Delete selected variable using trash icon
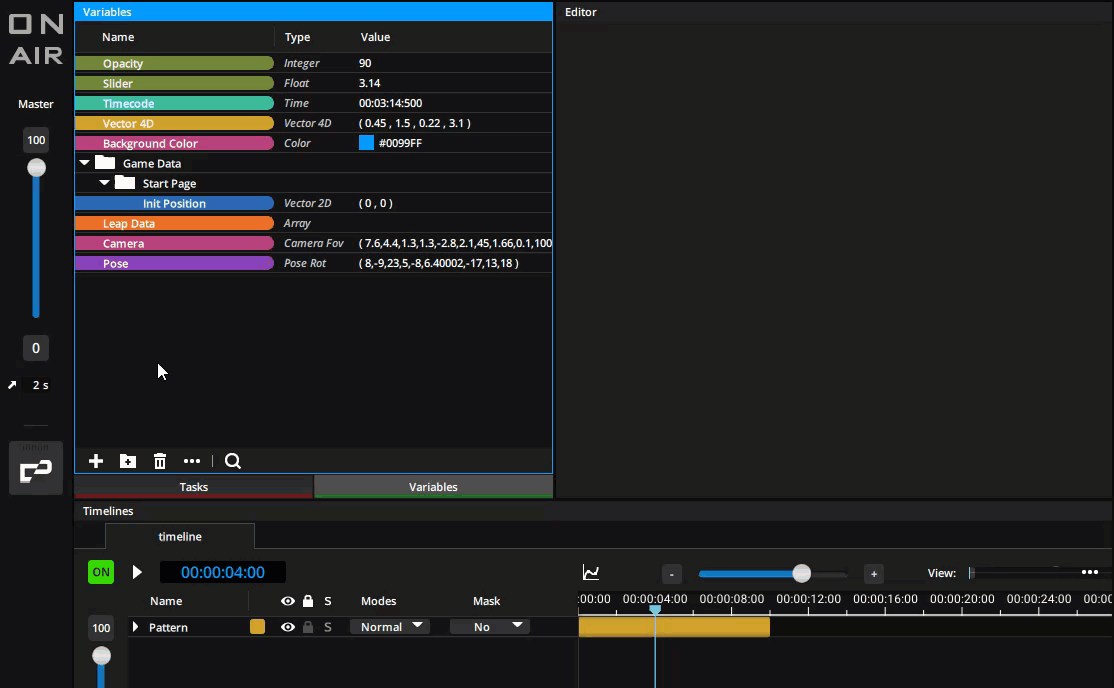The image size is (1114, 688). click(160, 461)
